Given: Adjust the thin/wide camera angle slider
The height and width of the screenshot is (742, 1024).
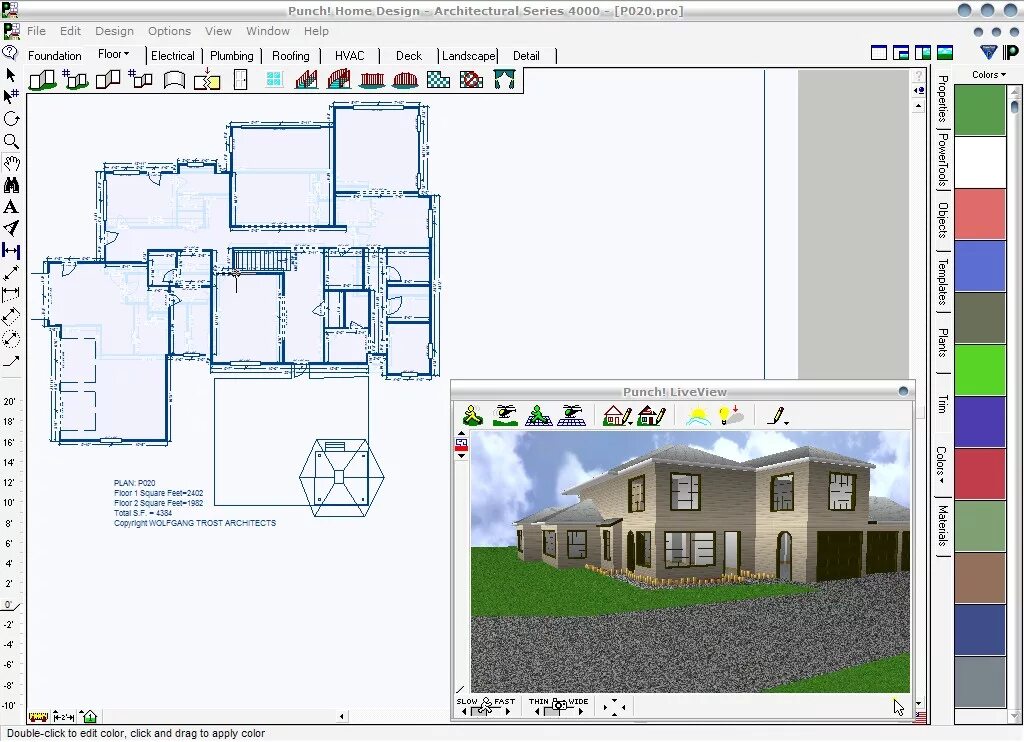Looking at the screenshot, I should [x=558, y=706].
